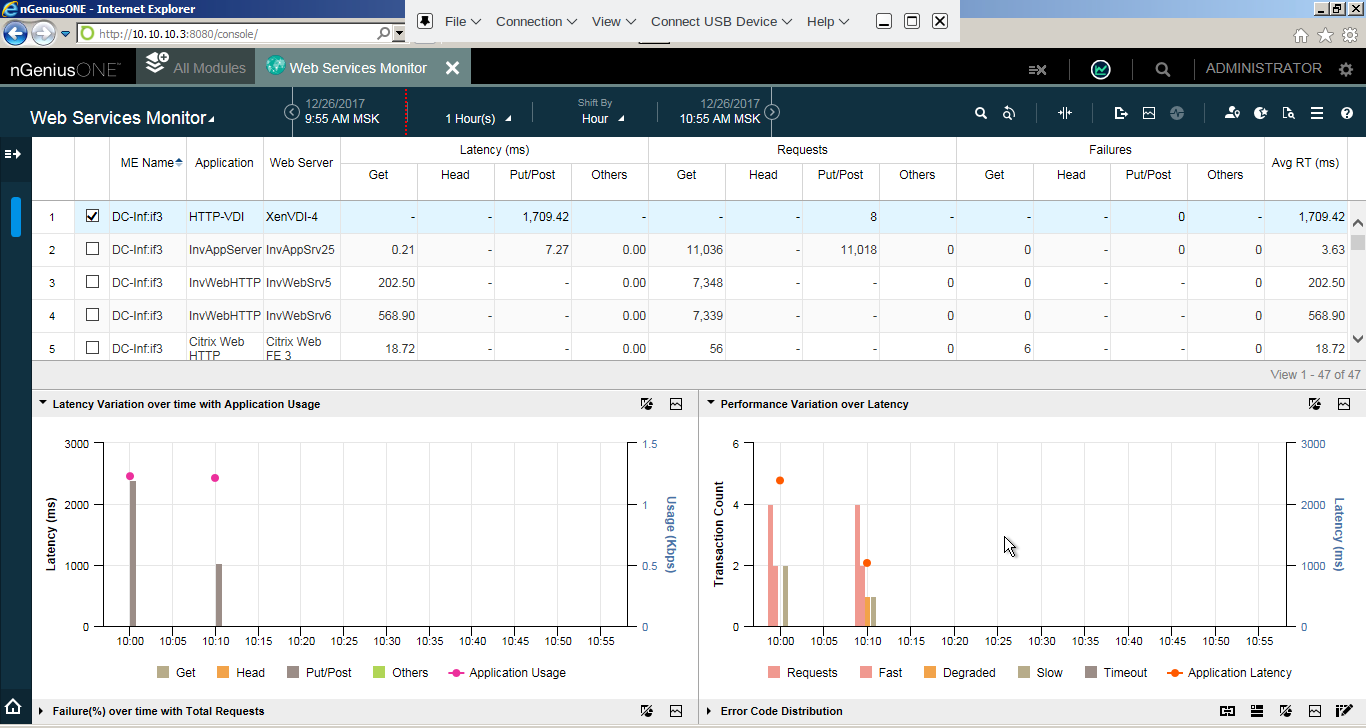Open the settings gear beside ADMINISTRATOR

tap(1346, 69)
